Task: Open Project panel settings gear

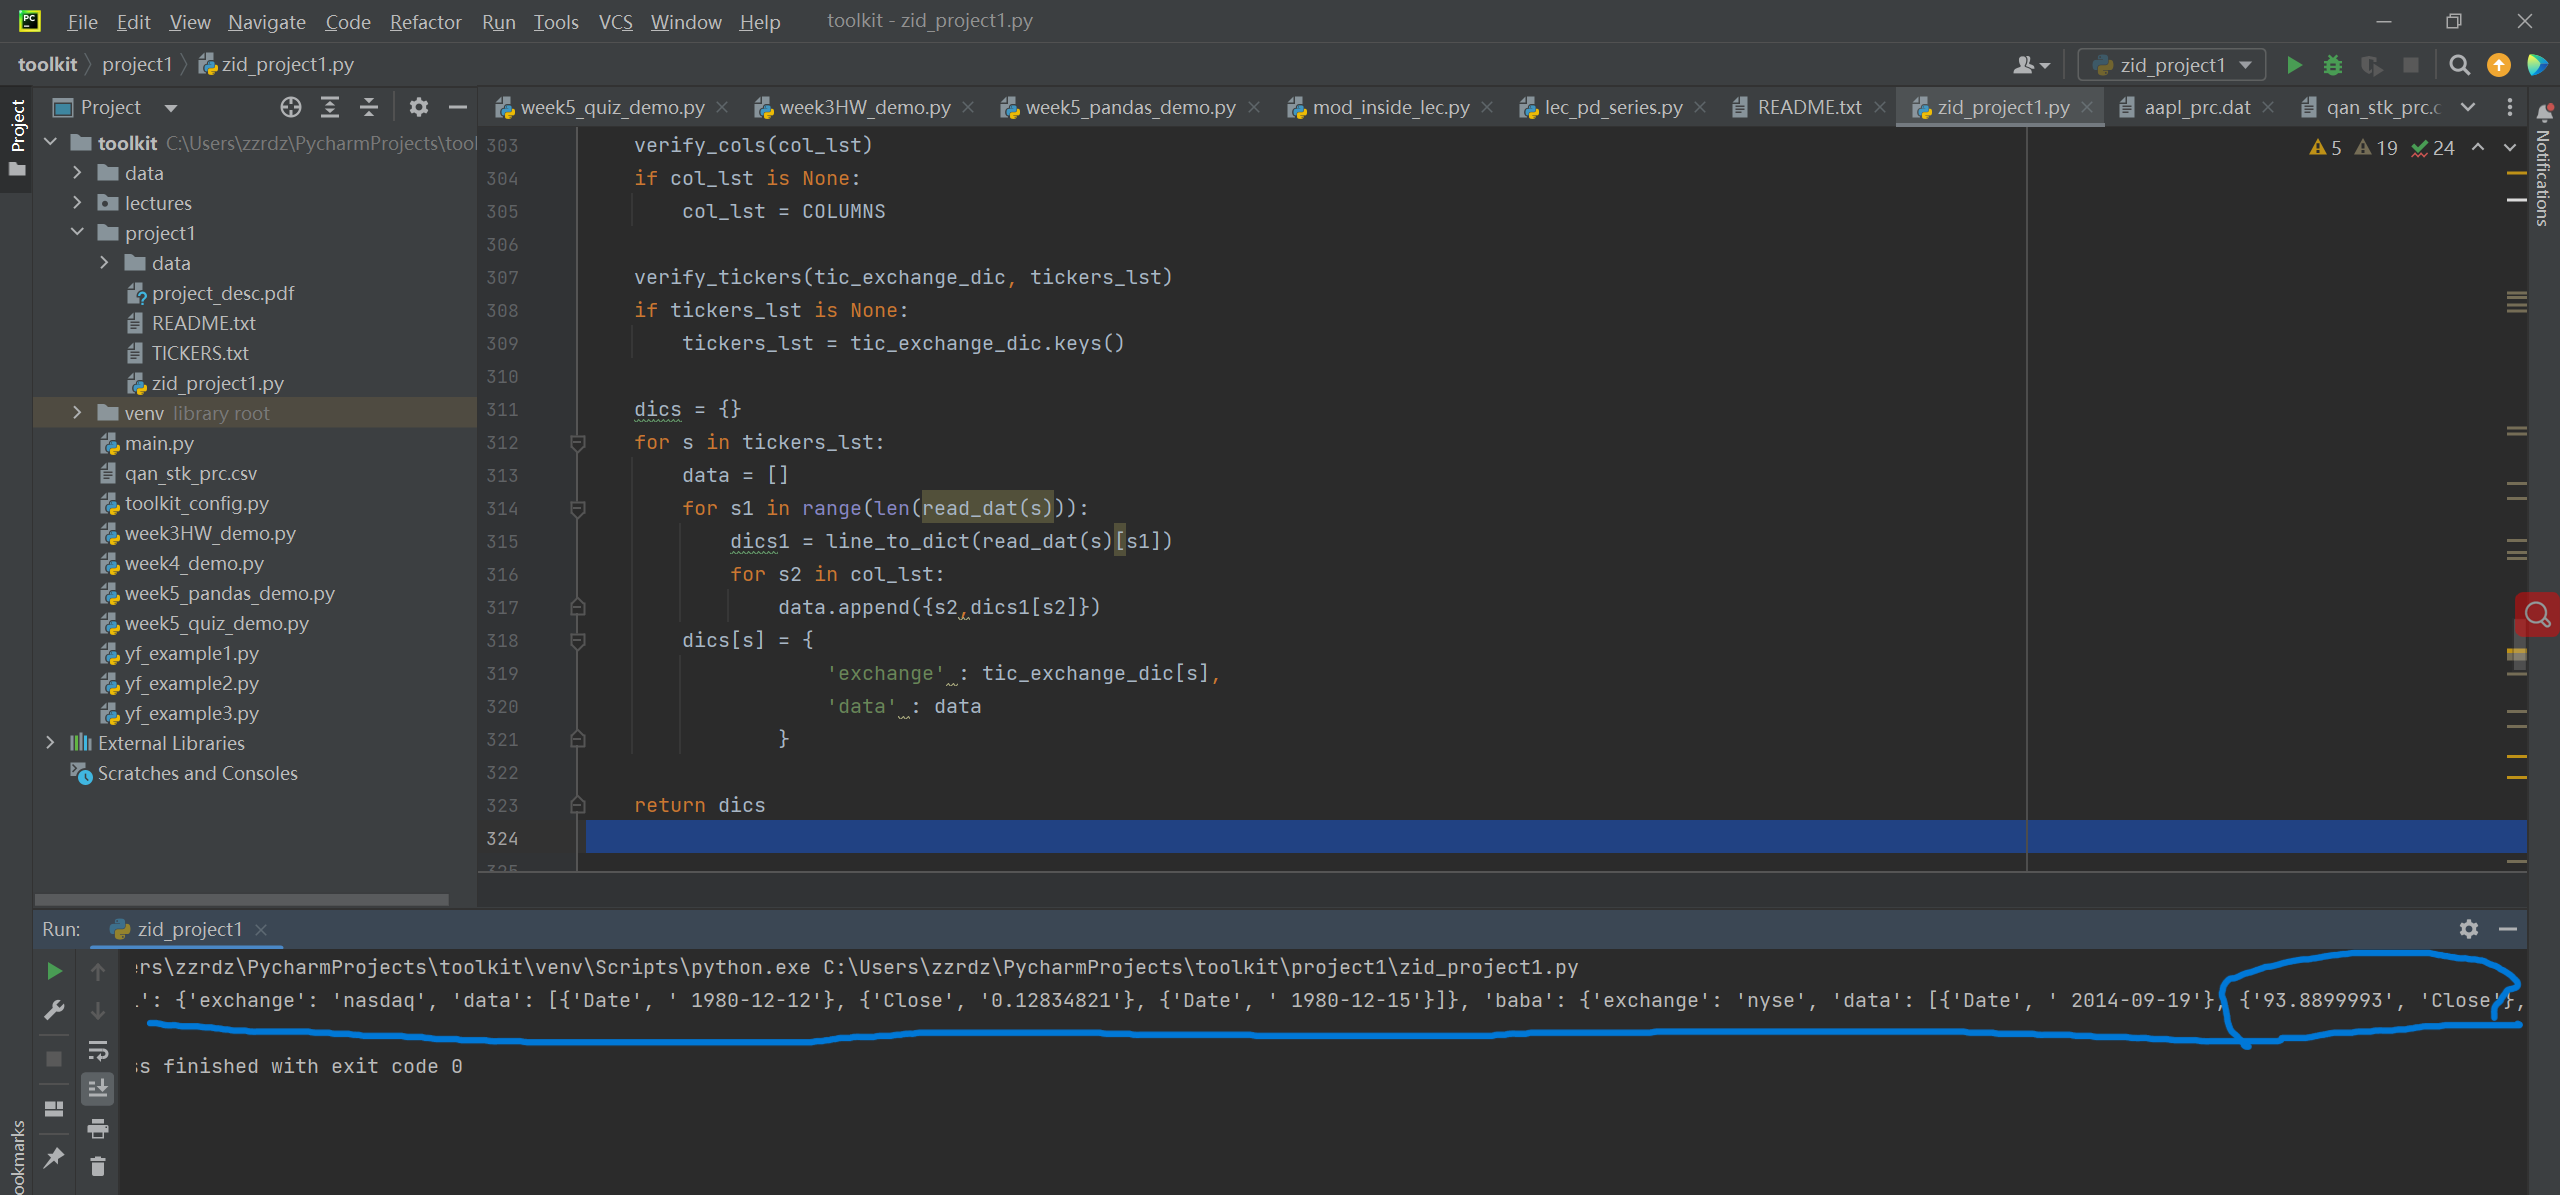Action: pos(419,107)
